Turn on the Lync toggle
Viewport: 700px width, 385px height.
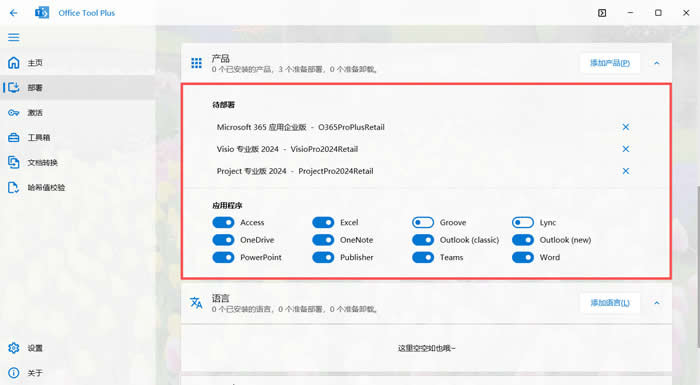coord(523,222)
